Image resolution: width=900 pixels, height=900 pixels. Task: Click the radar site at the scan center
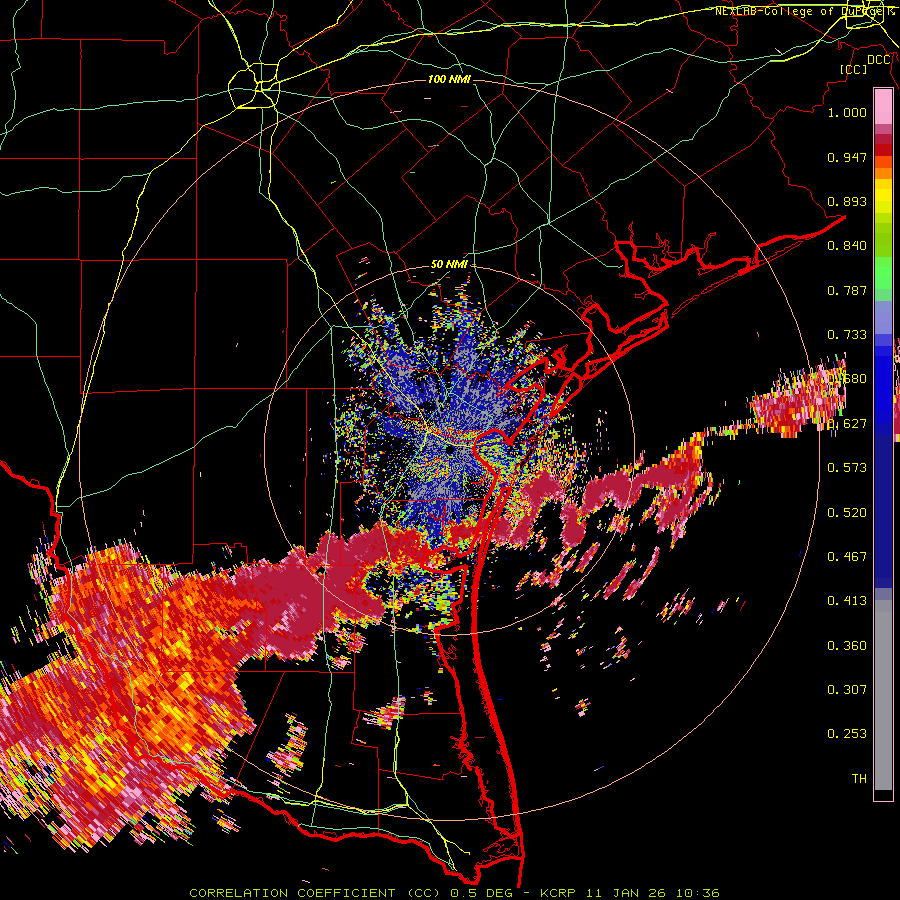449,451
